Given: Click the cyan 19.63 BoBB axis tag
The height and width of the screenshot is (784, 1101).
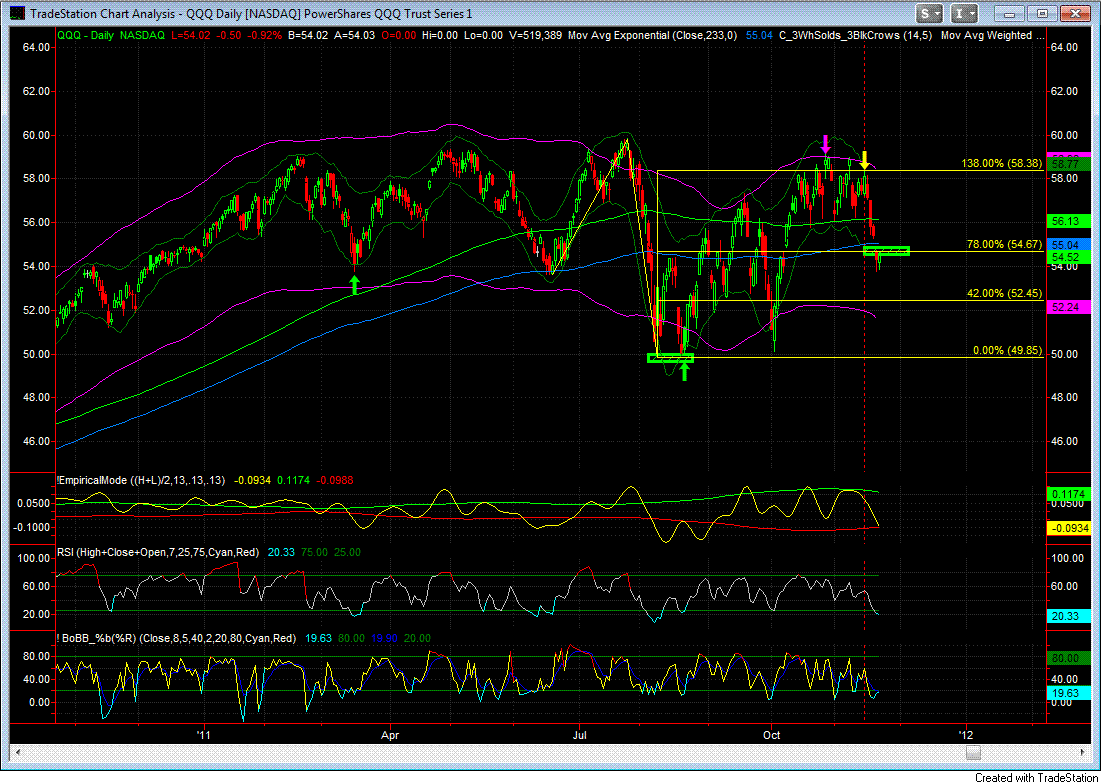Looking at the screenshot, I should pos(1068,693).
